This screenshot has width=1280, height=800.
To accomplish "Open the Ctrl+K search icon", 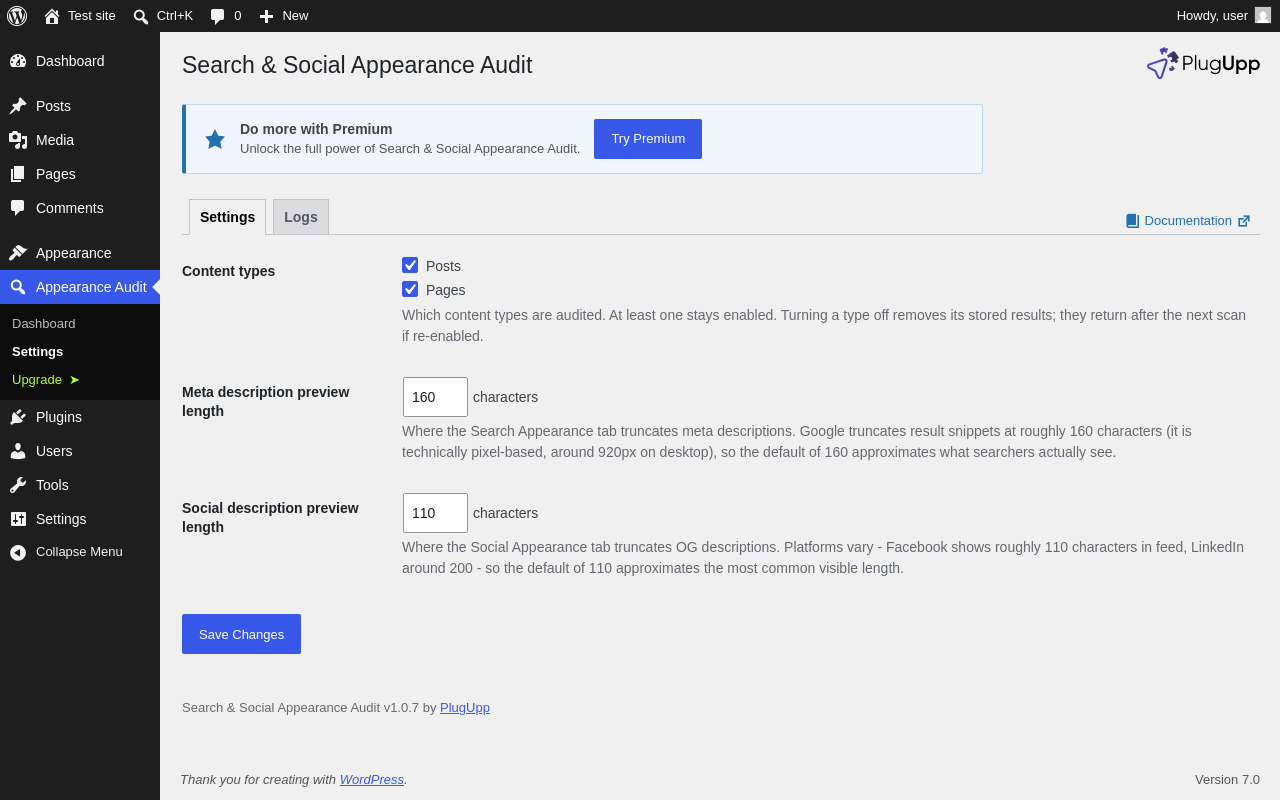I will coord(141,16).
